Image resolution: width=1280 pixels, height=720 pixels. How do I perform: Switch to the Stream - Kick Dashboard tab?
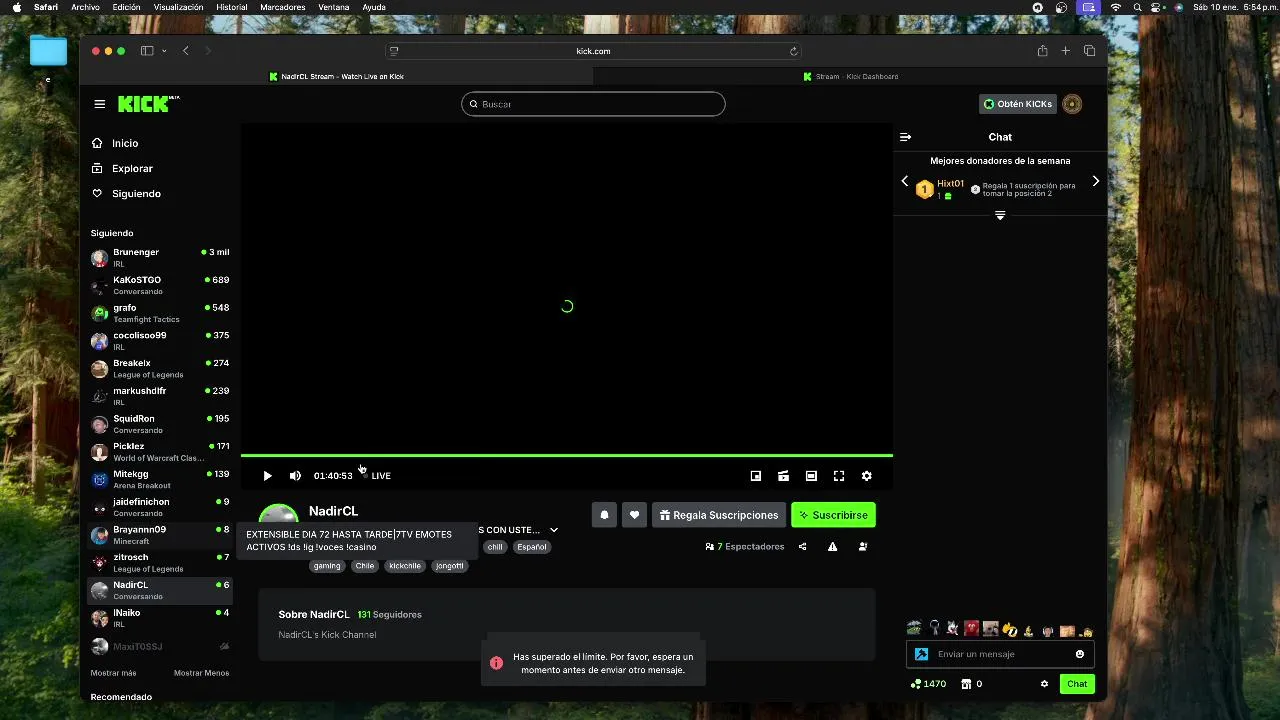850,76
